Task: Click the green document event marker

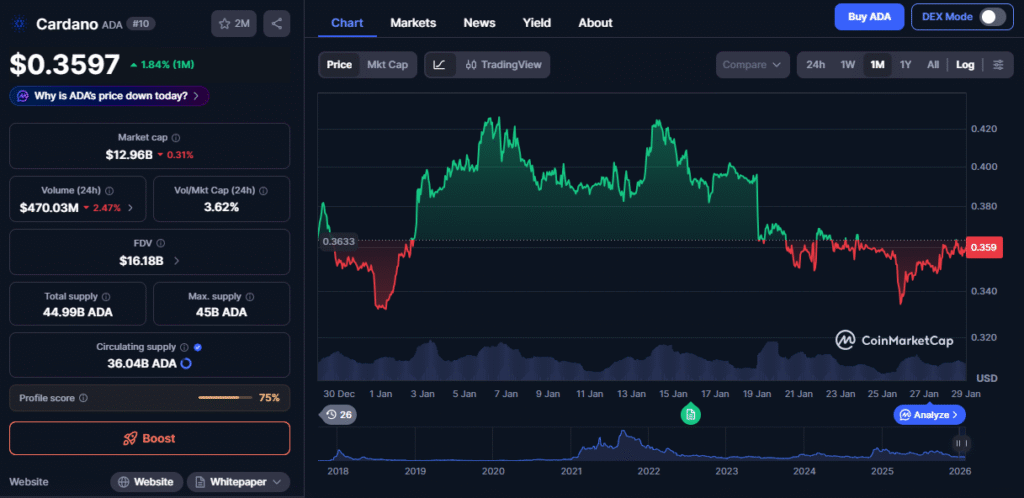Action: [x=691, y=414]
